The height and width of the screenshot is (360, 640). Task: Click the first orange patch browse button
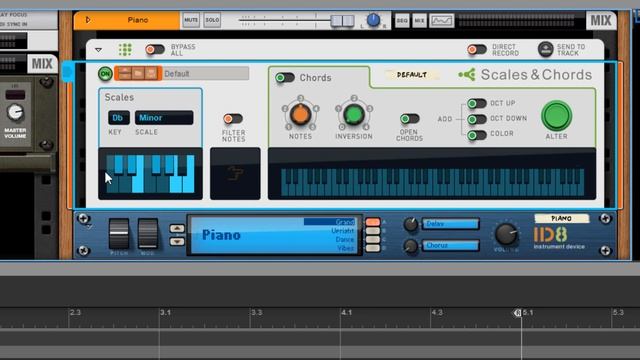click(124, 73)
